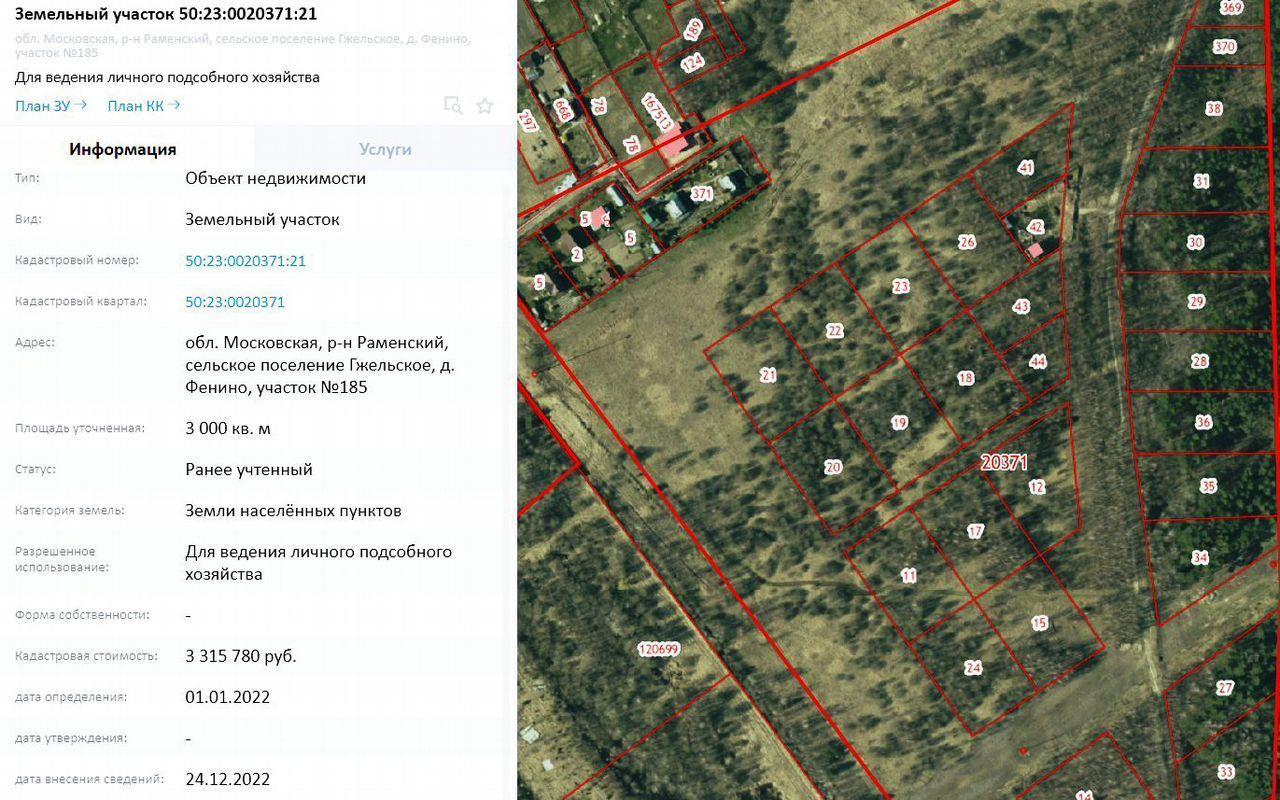Screen dimensions: 1280x800
Task: Click parcel 20 on the map
Action: coord(833,467)
